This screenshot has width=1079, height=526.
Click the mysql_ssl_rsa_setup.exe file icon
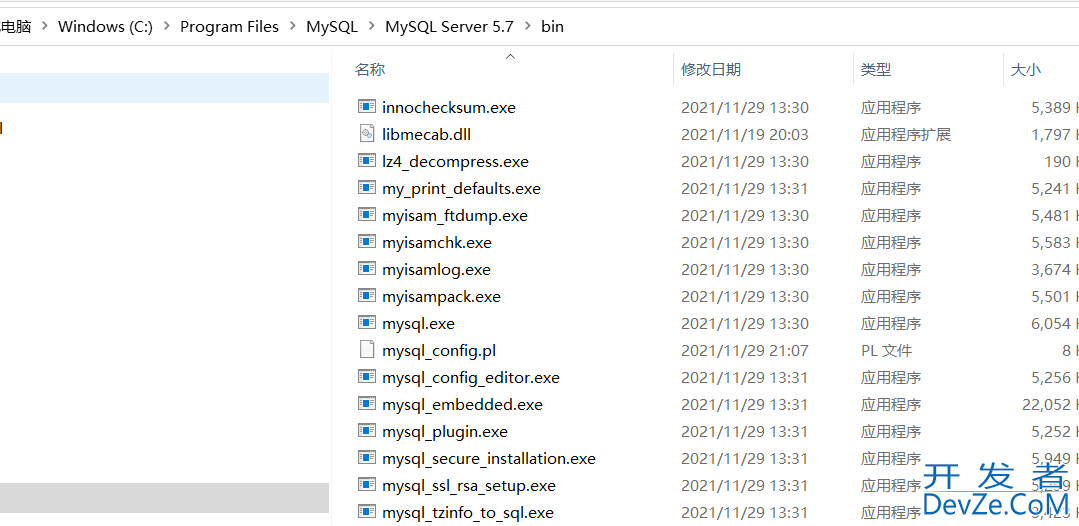click(367, 485)
